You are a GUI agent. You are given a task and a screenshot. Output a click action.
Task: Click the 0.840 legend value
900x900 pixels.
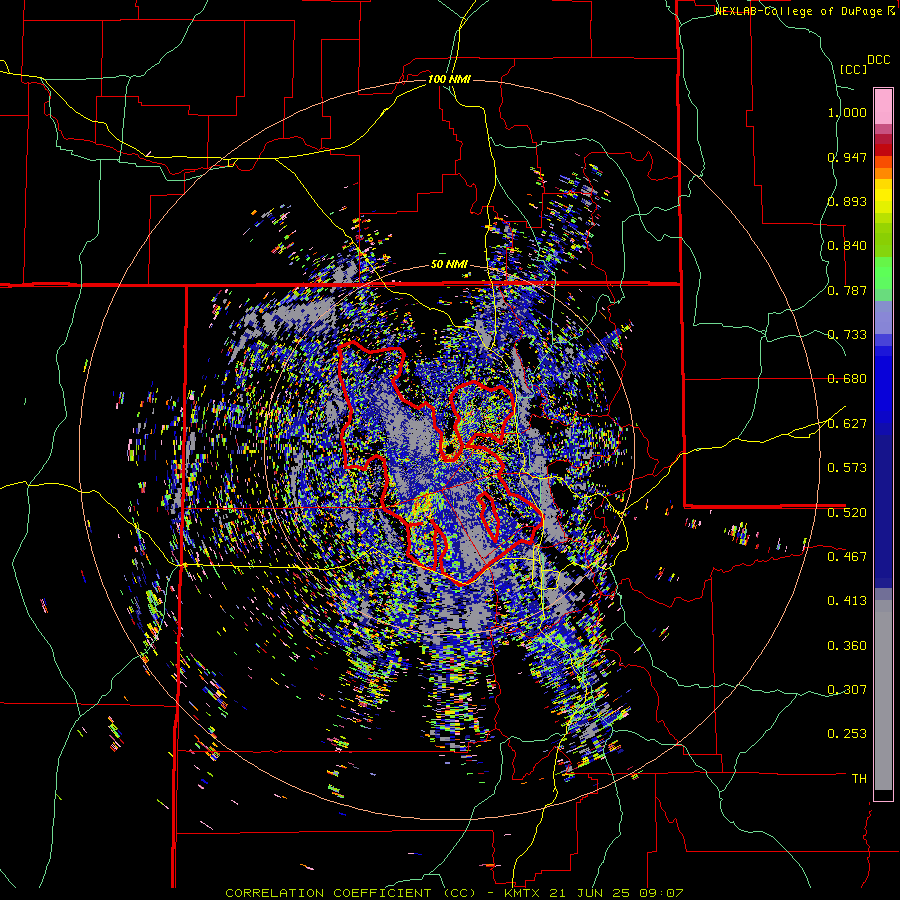pos(847,246)
